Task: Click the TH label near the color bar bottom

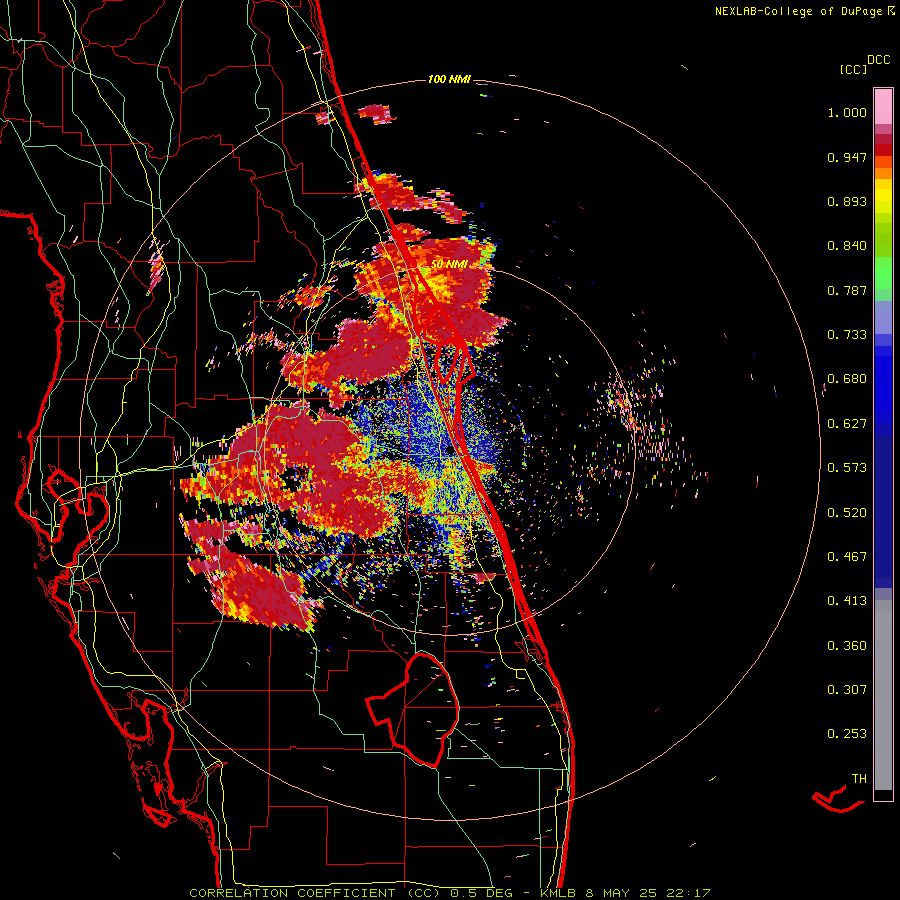Action: tap(859, 779)
